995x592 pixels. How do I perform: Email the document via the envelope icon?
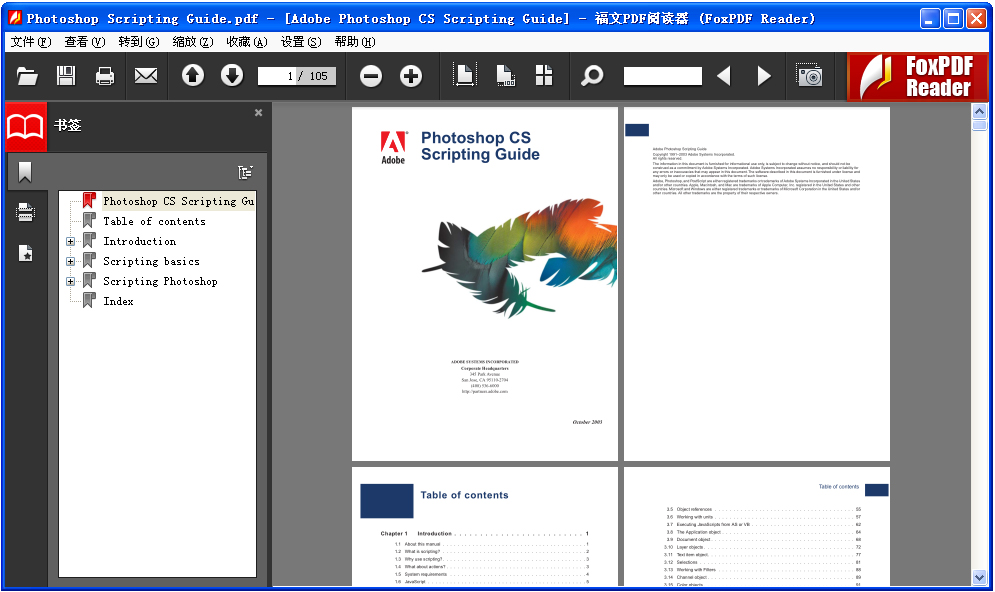click(x=146, y=76)
